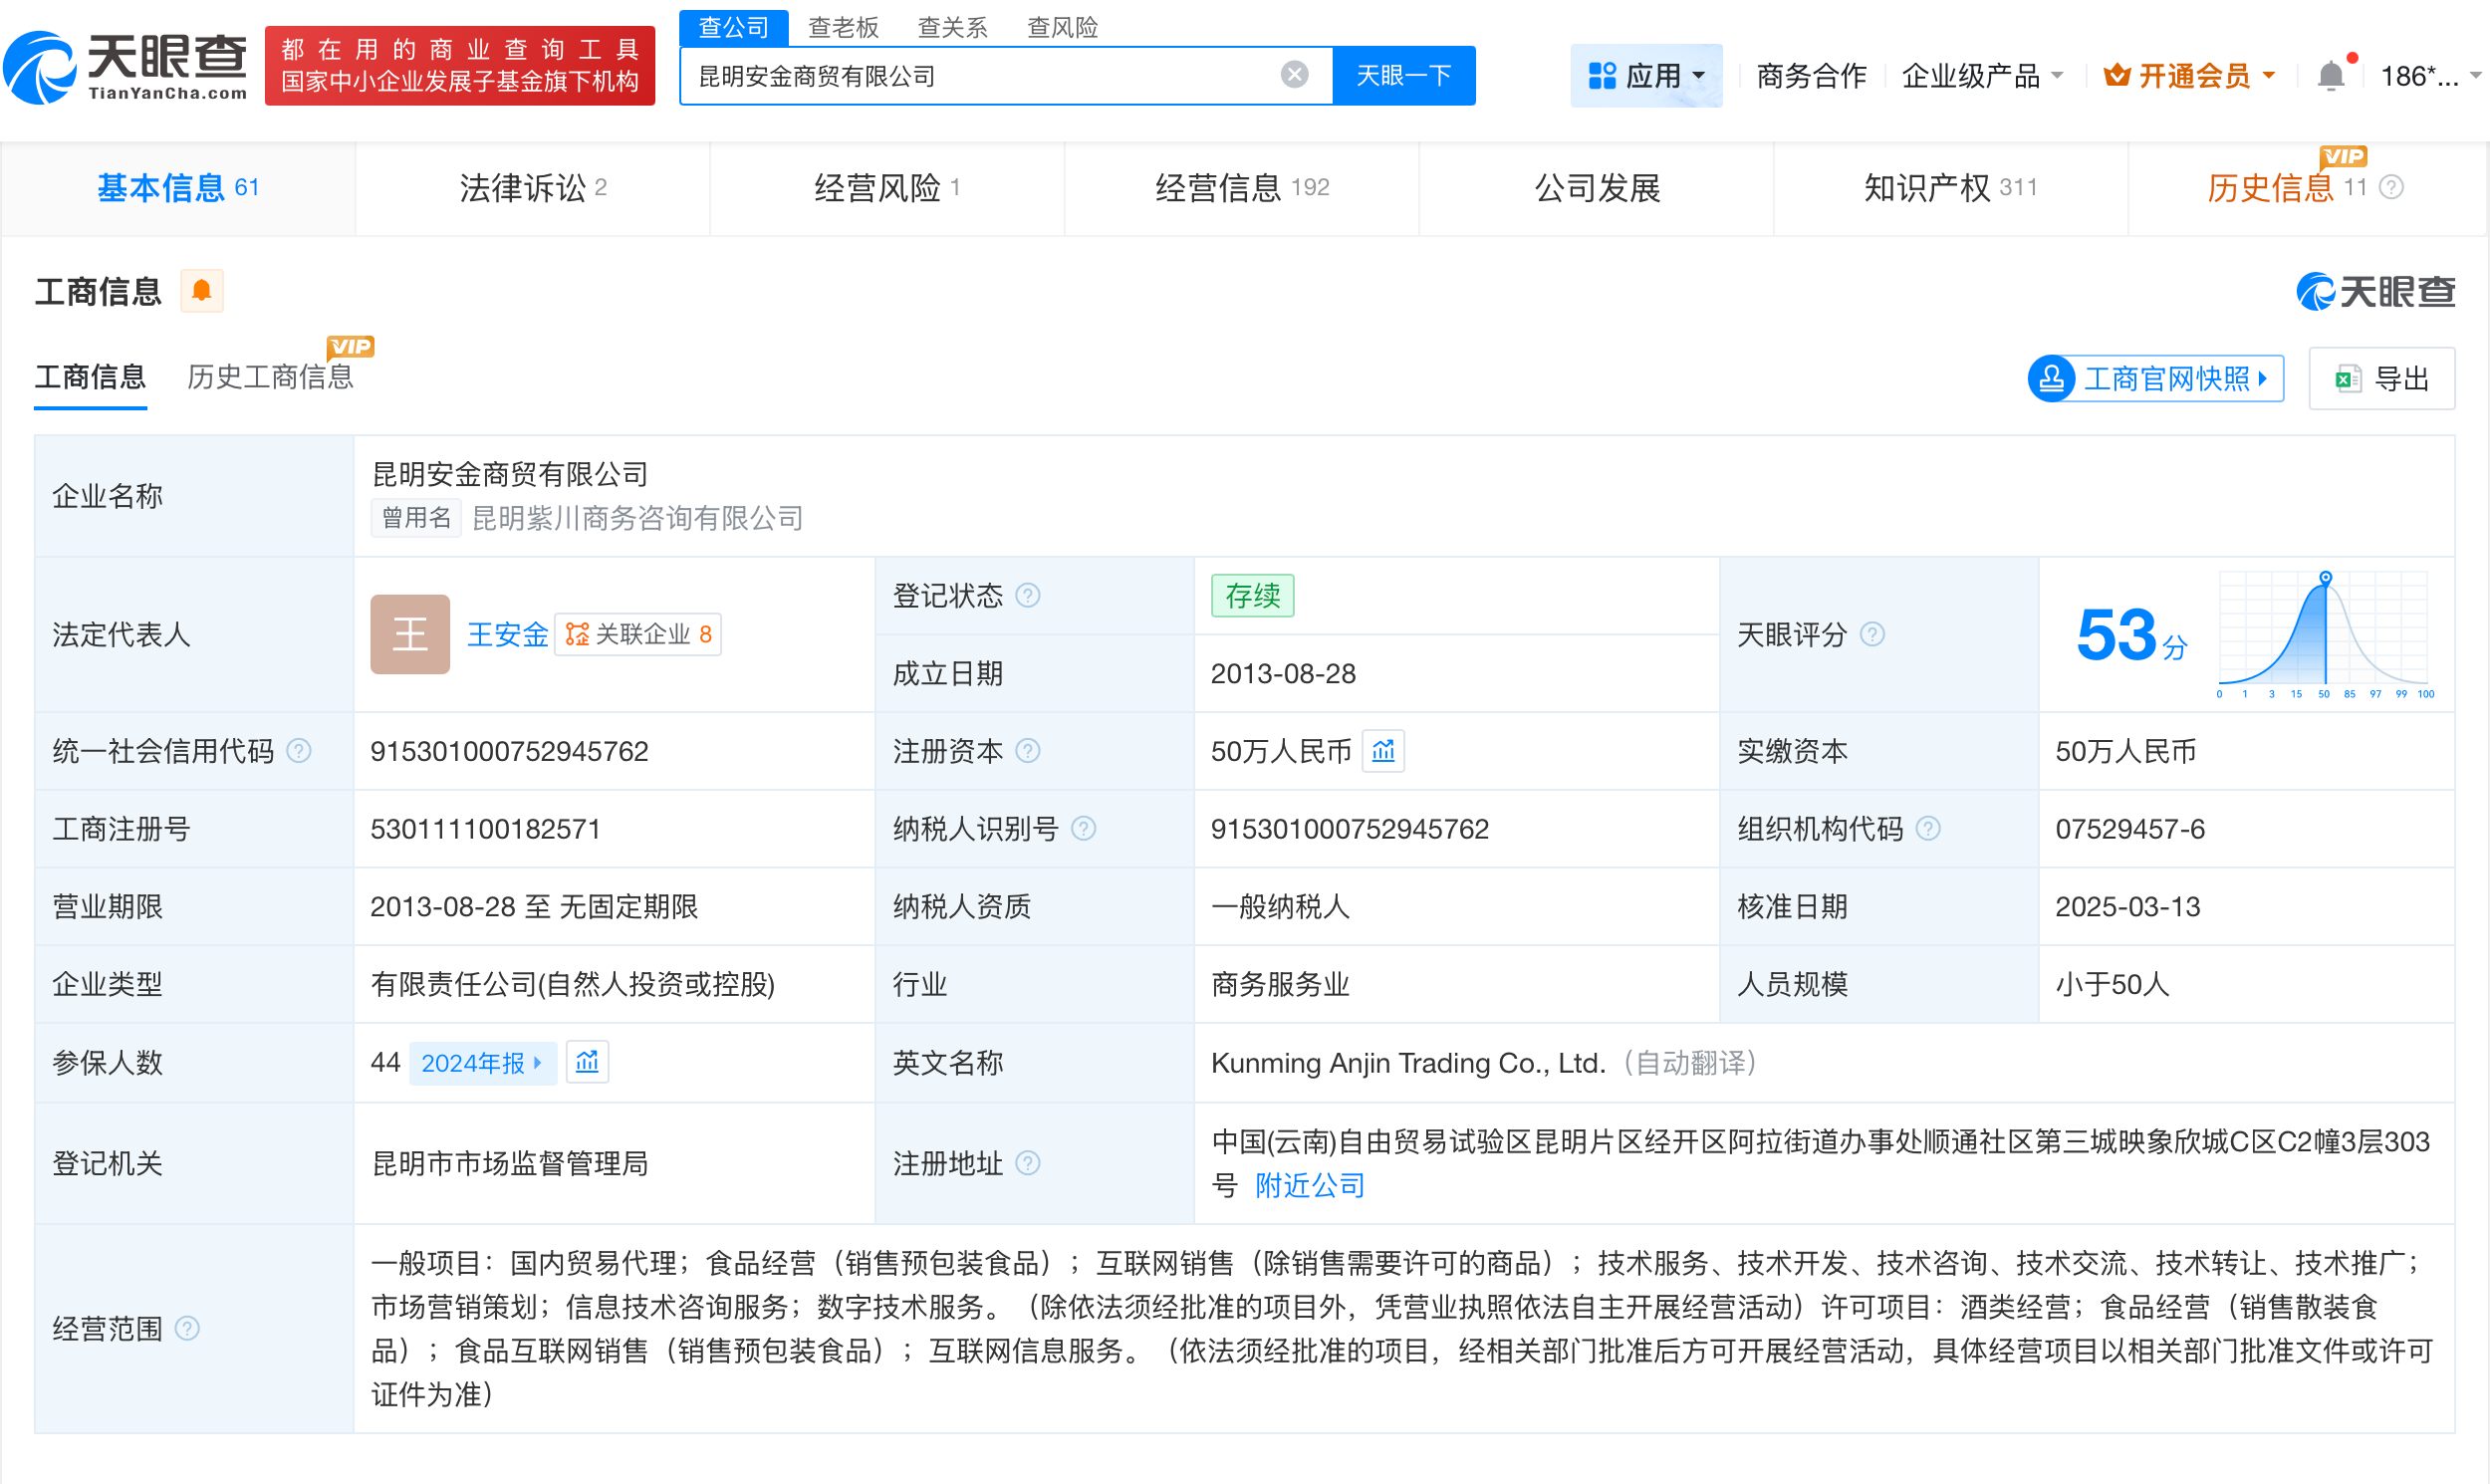Click the chart icon next to insured persons
Viewport: 2490px width, 1484px height.
click(x=587, y=1062)
